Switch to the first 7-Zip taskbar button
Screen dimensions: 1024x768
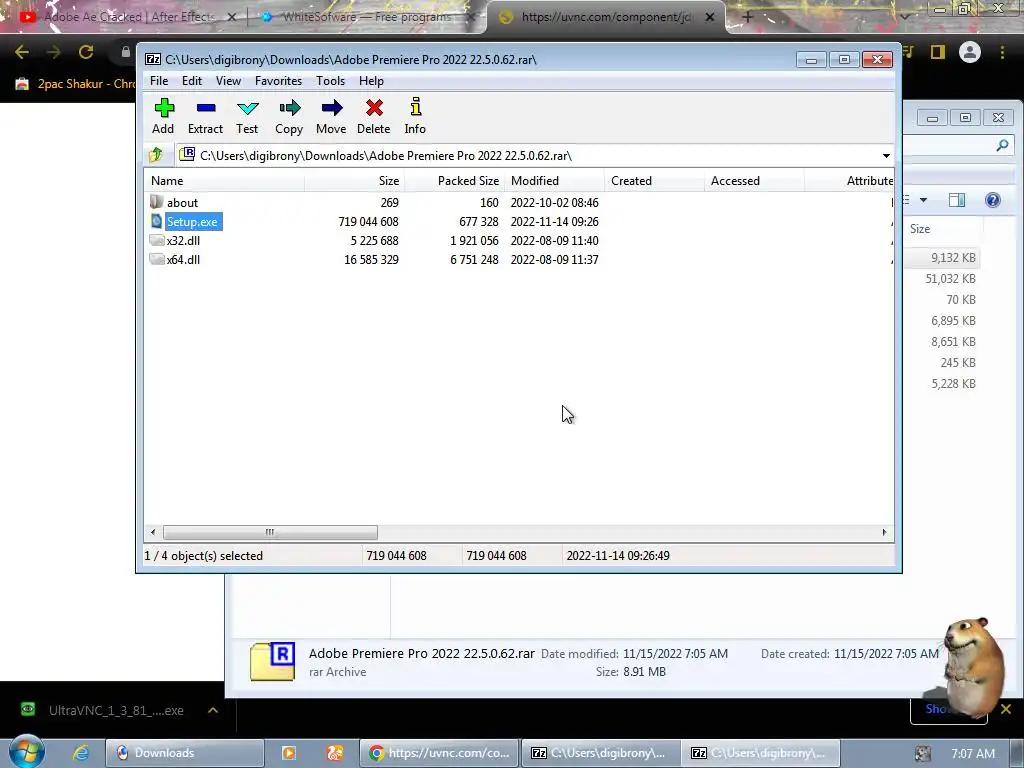point(600,753)
